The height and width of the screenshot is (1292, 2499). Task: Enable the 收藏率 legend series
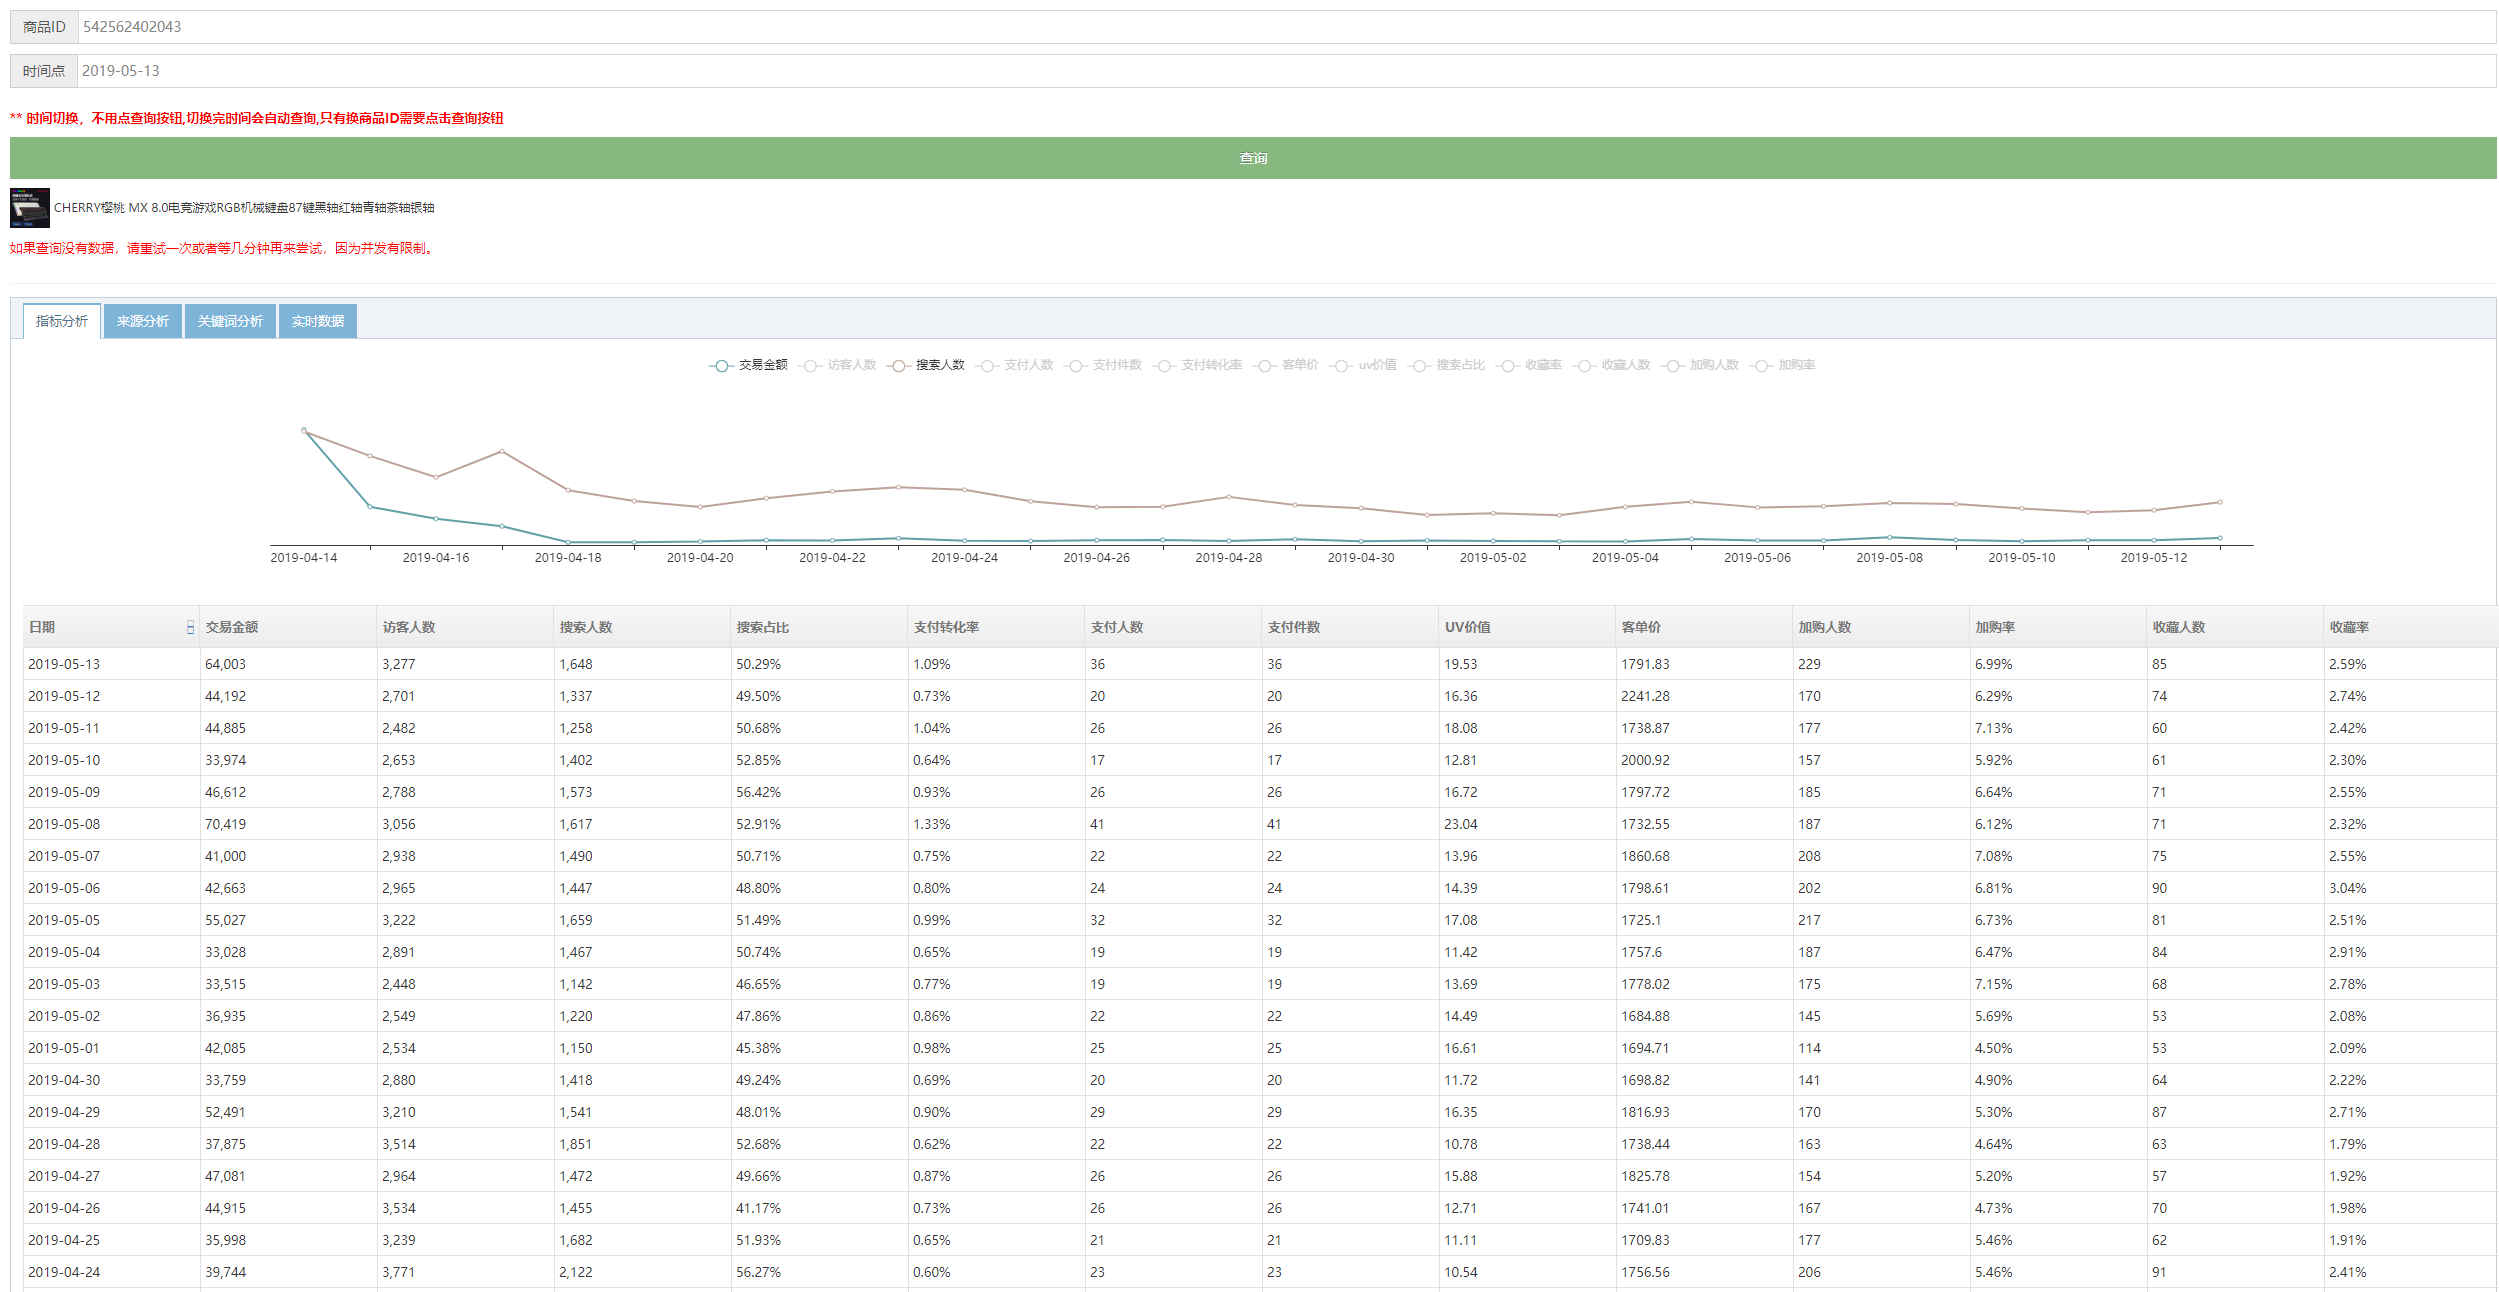(1529, 365)
